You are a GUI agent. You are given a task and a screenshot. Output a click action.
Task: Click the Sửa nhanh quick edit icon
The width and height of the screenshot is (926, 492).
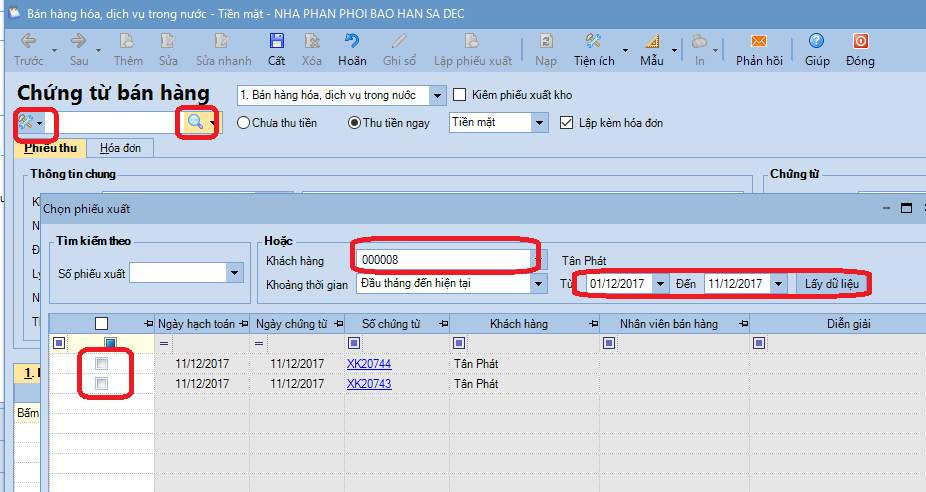(x=222, y=41)
